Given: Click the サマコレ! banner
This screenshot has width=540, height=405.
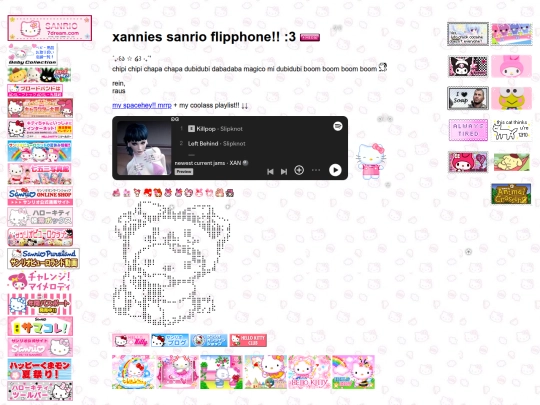Looking at the screenshot, I should (x=40, y=326).
